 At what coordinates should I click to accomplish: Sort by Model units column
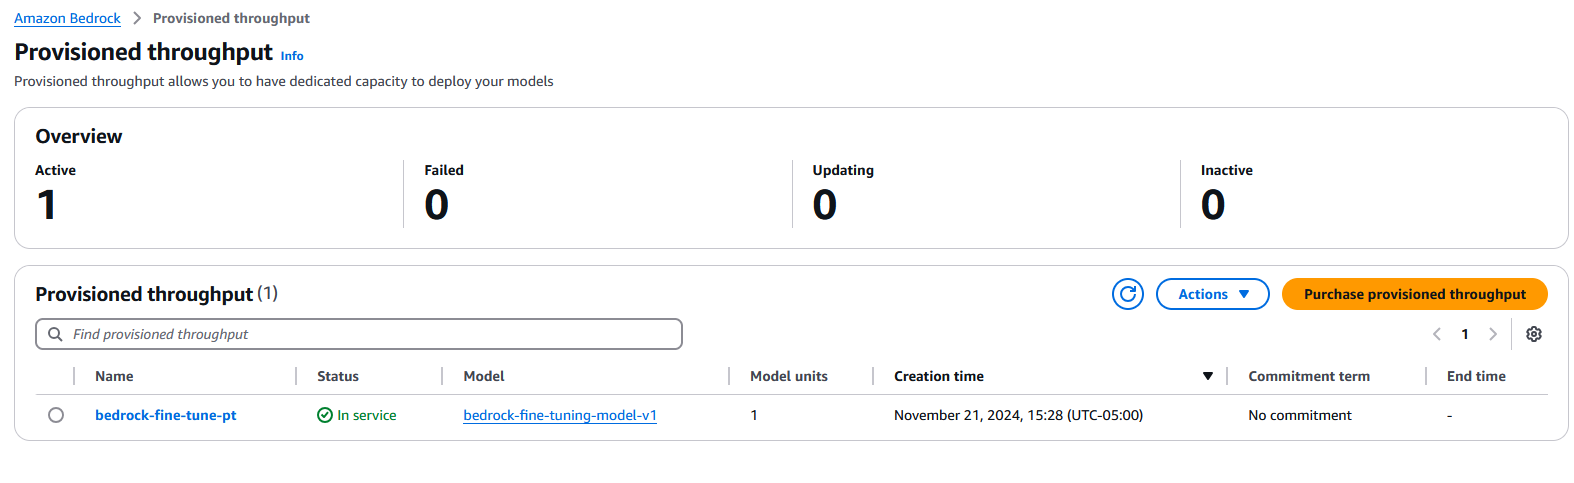coord(789,376)
